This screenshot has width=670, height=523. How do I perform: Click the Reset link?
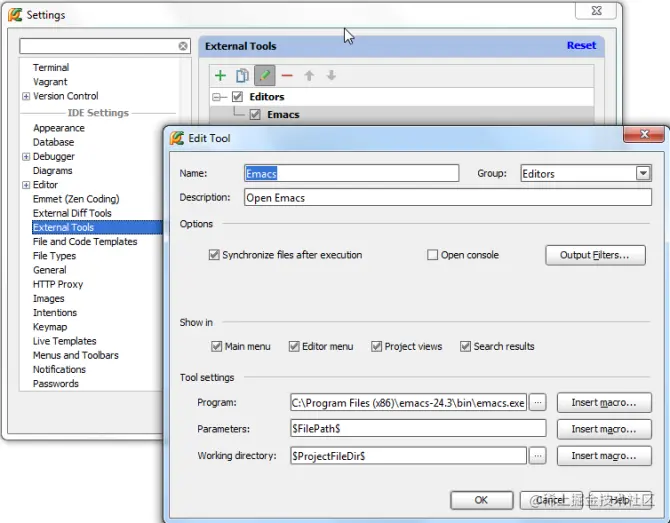[581, 45]
